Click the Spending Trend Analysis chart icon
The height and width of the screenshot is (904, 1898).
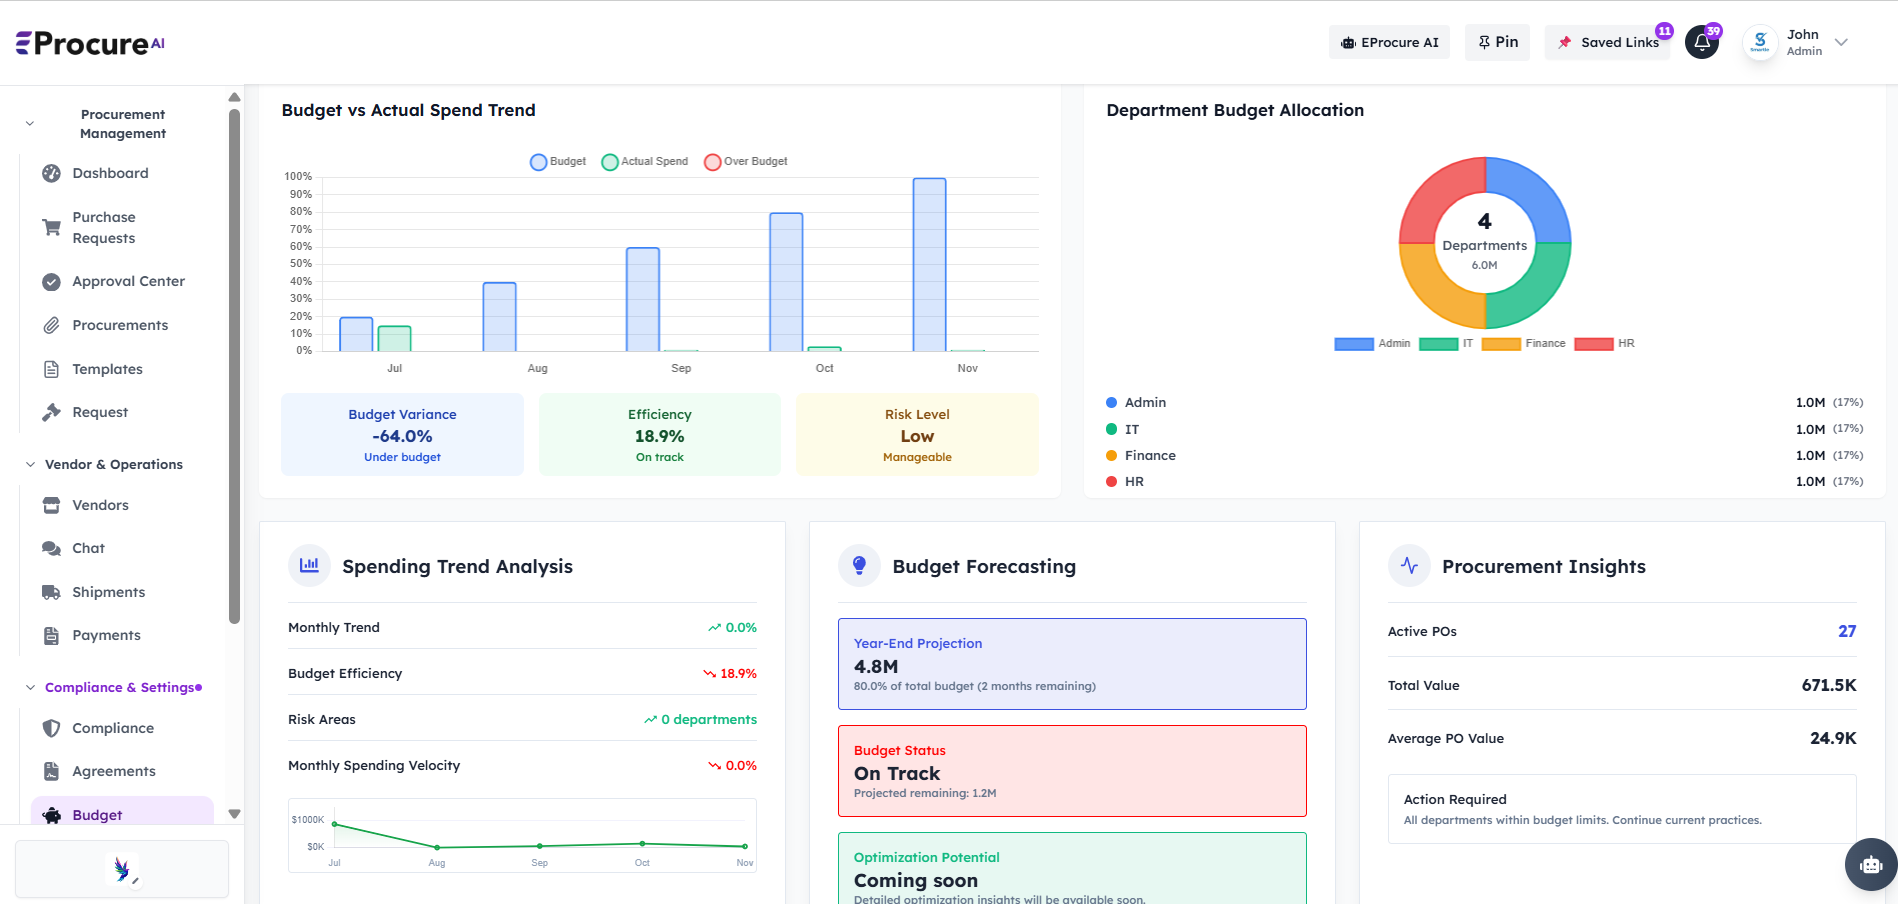click(309, 565)
